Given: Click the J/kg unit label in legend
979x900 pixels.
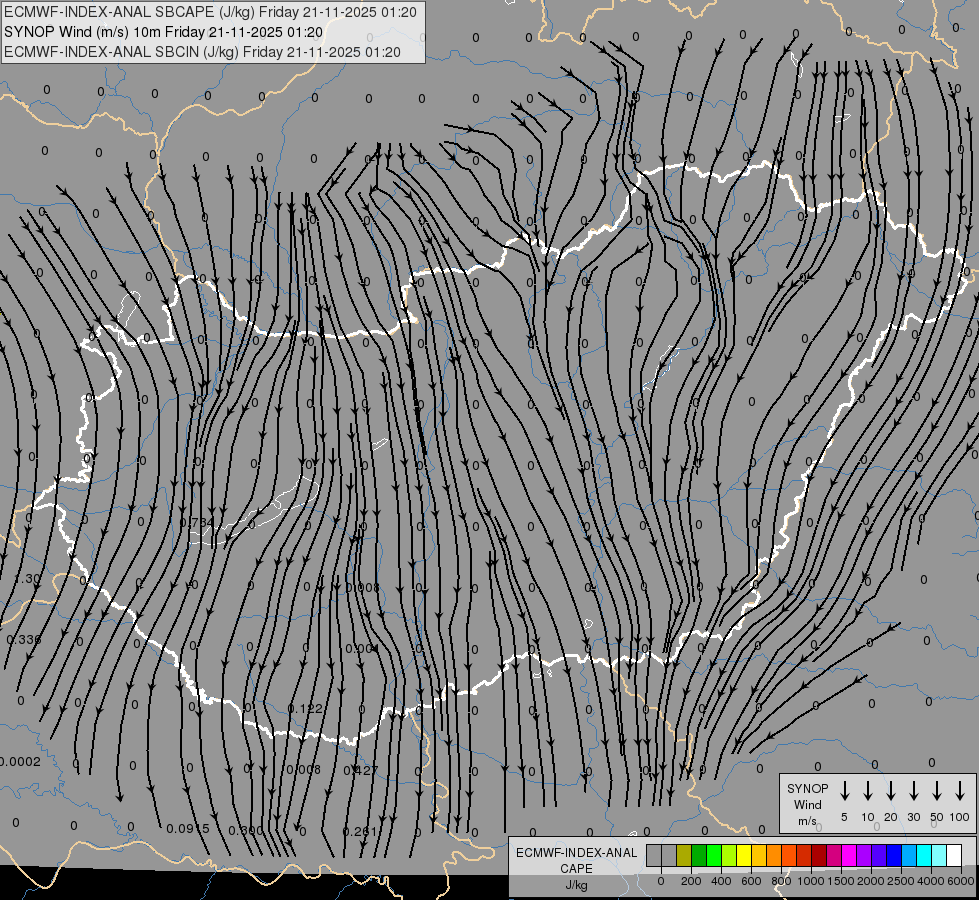Looking at the screenshot, I should tap(576, 885).
